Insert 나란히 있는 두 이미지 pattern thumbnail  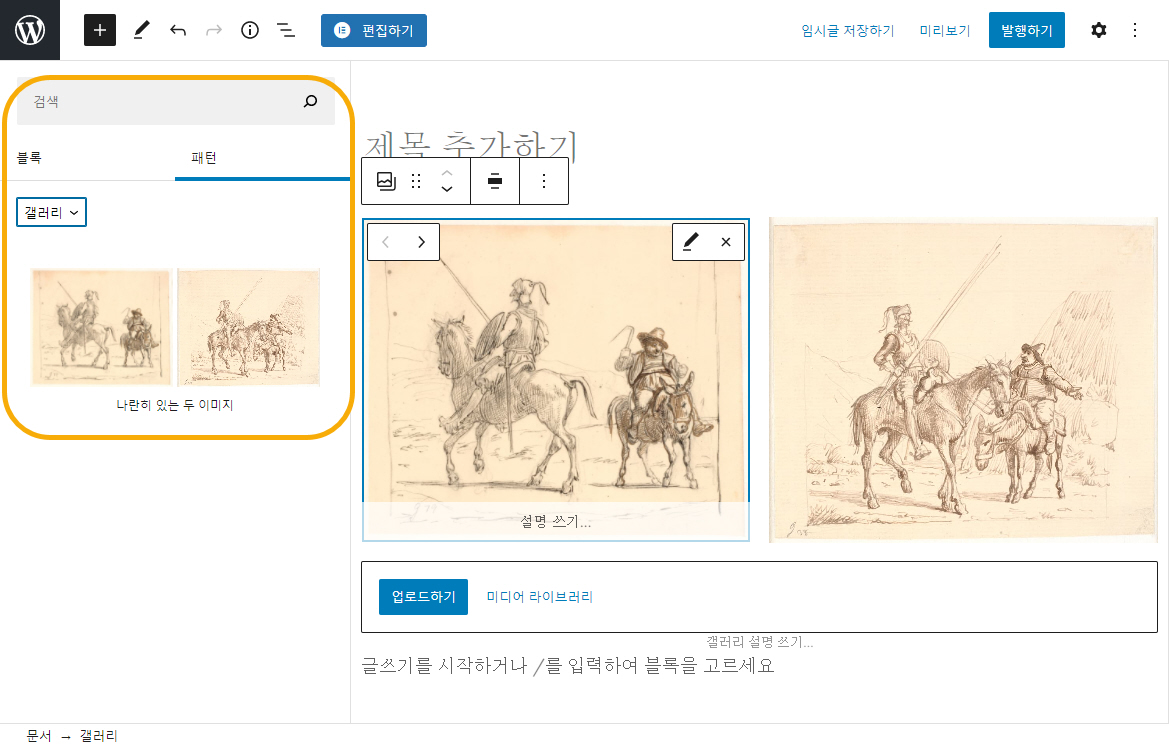pos(175,327)
